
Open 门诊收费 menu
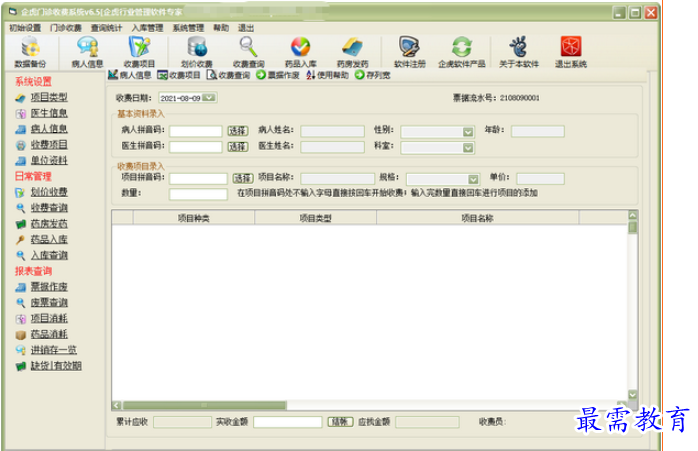(x=66, y=28)
